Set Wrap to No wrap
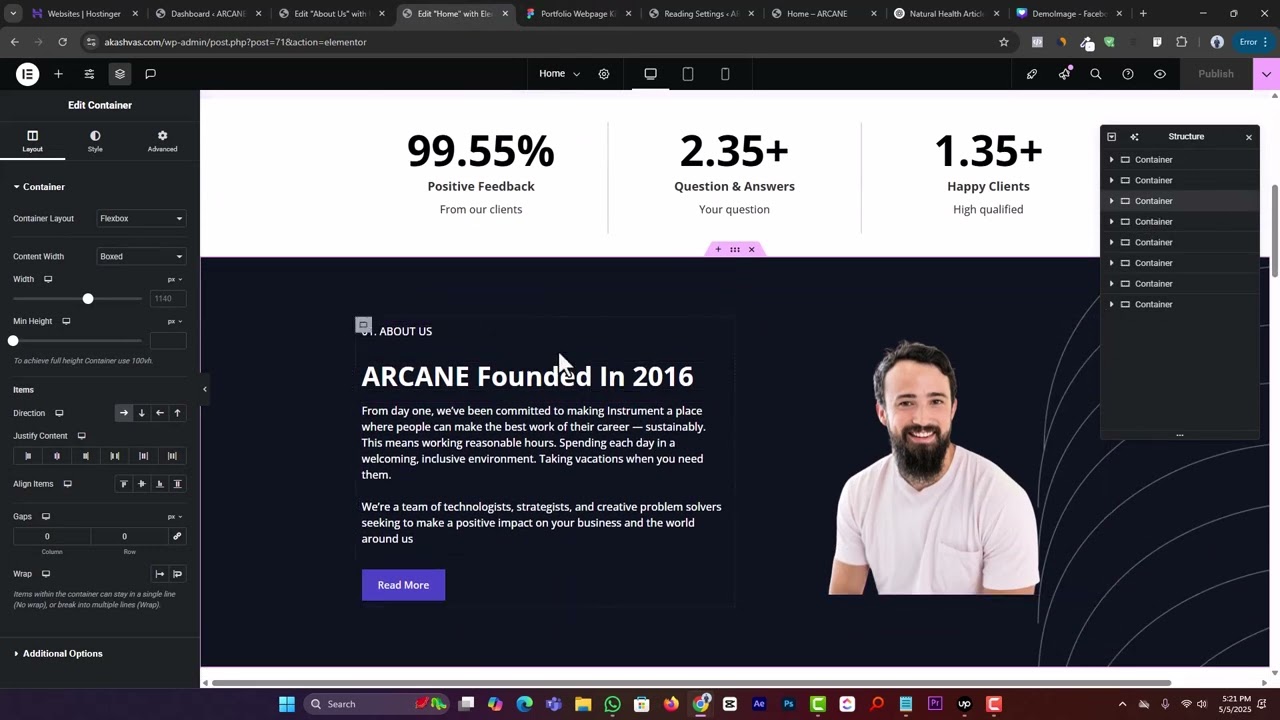 tap(160, 574)
